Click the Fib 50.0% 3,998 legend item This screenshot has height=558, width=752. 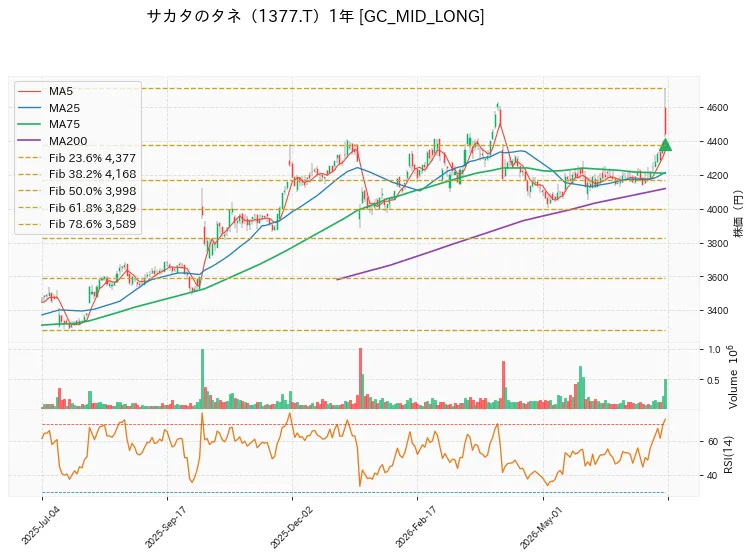click(77, 191)
